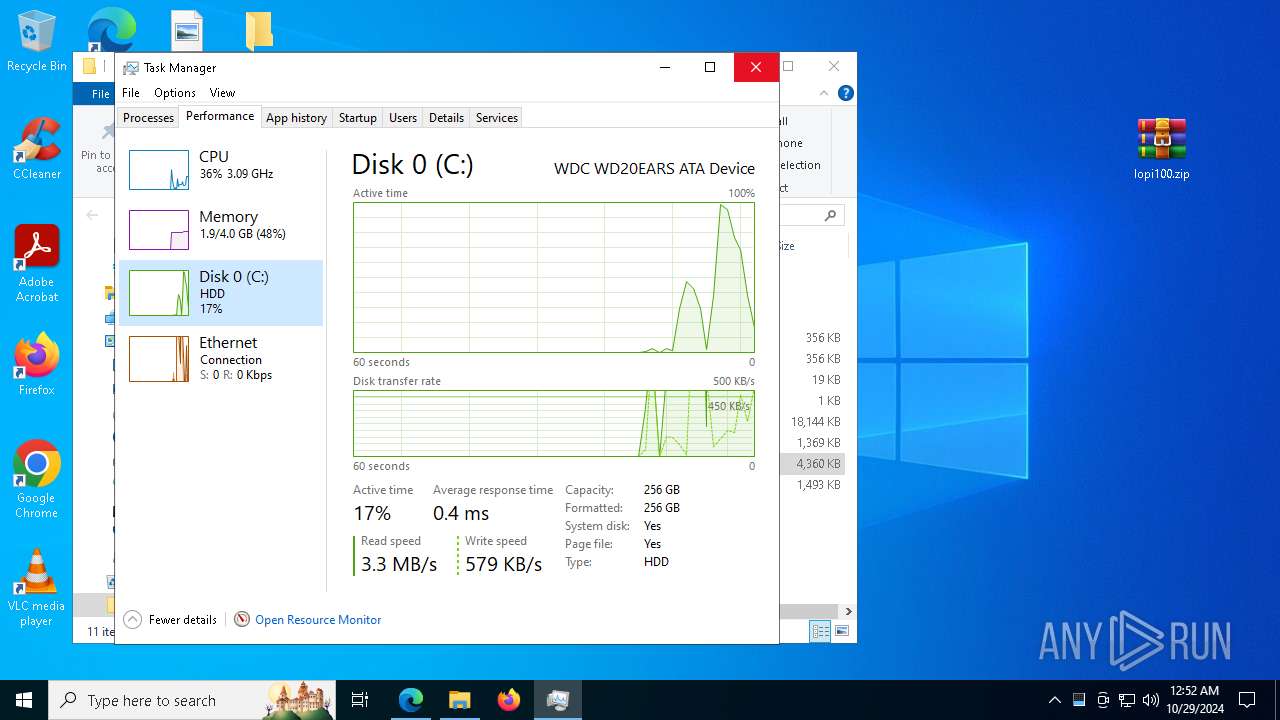Switch File Explorer to large icons view
Screen dimensions: 1280x720
(x=842, y=631)
